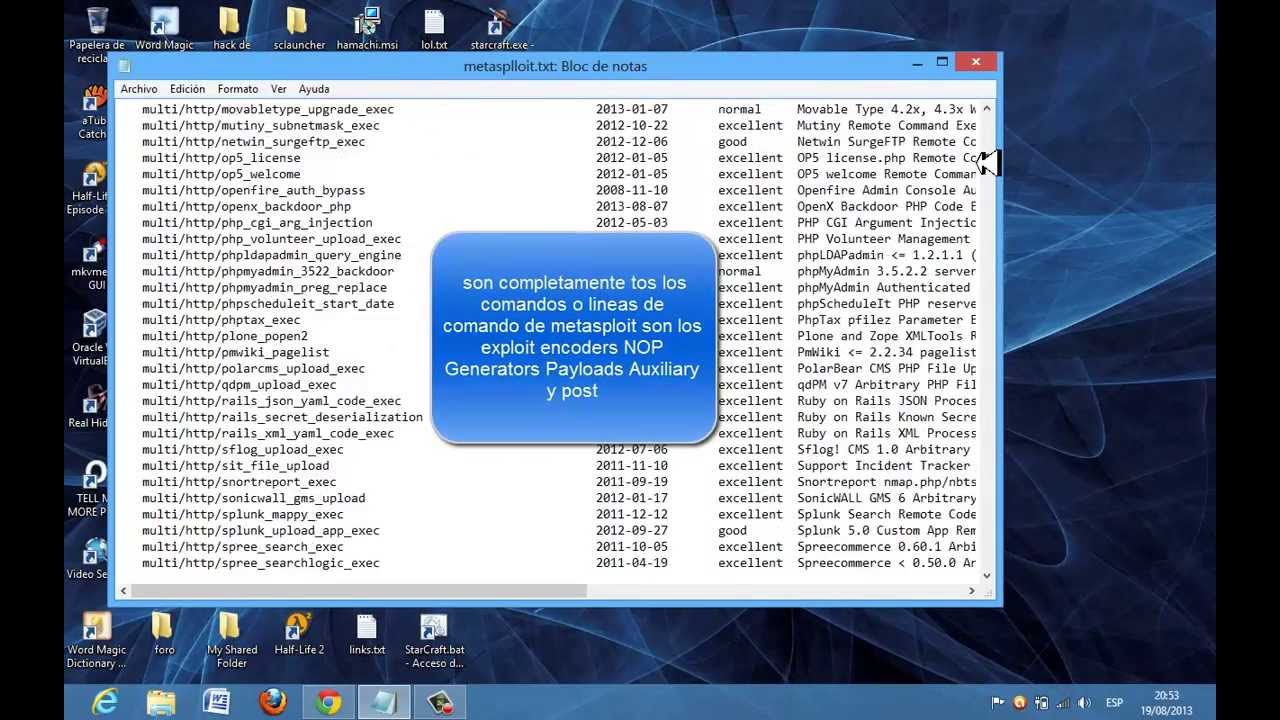This screenshot has width=1280, height=720.
Task: Select the lol.txt file icon
Action: [x=434, y=30]
